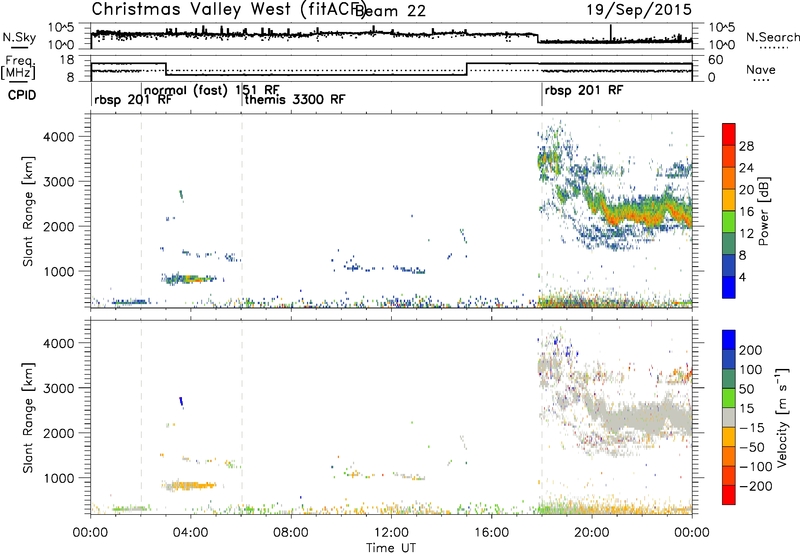Click the '4000' tick of the power panel
This screenshot has width=800, height=554.
coord(59,137)
